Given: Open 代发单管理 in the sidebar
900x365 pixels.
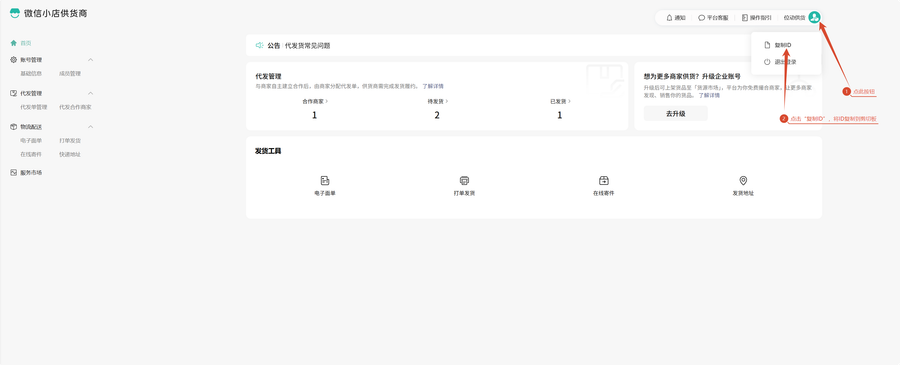Looking at the screenshot, I should pos(34,107).
